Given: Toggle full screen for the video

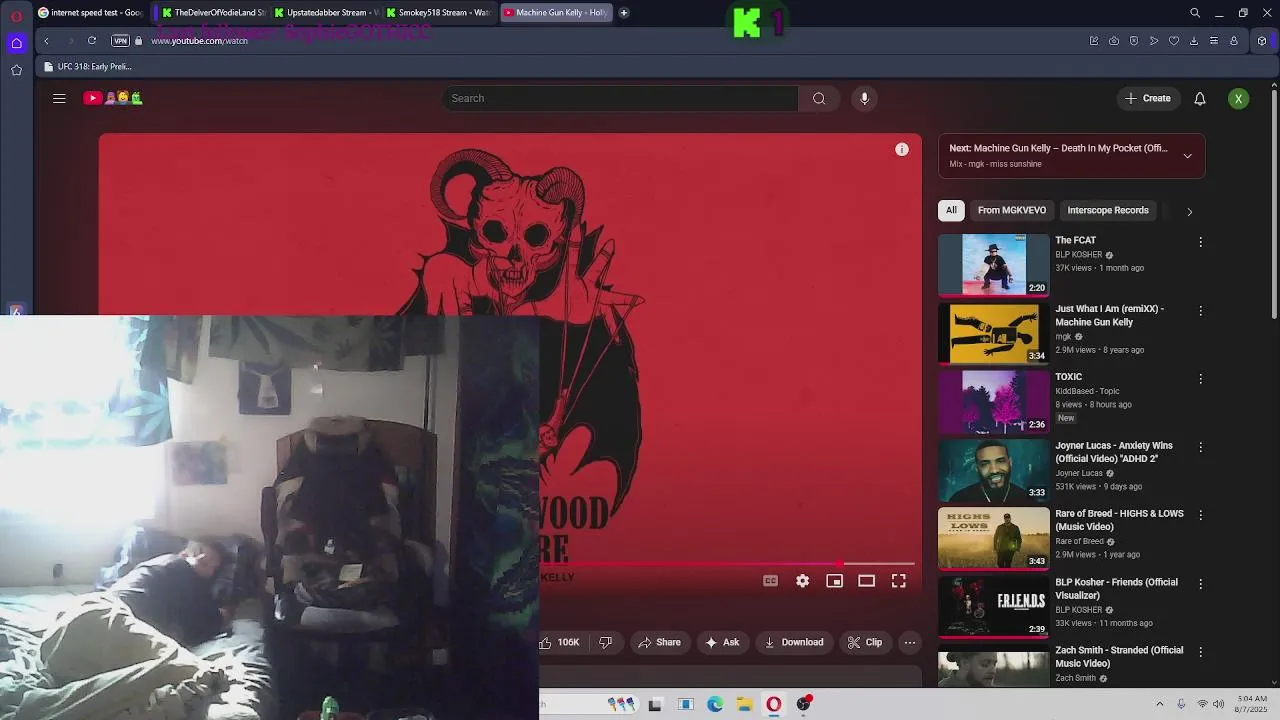Looking at the screenshot, I should (899, 581).
